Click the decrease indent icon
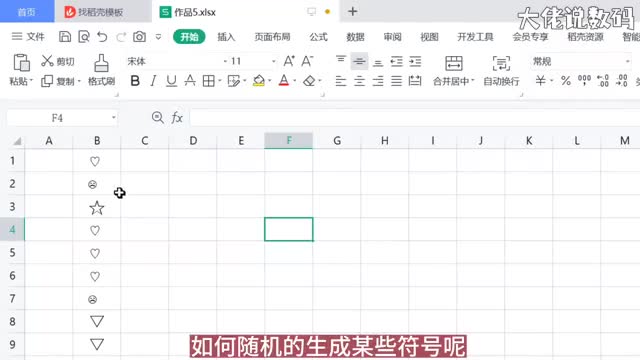The width and height of the screenshot is (640, 360). click(x=396, y=62)
